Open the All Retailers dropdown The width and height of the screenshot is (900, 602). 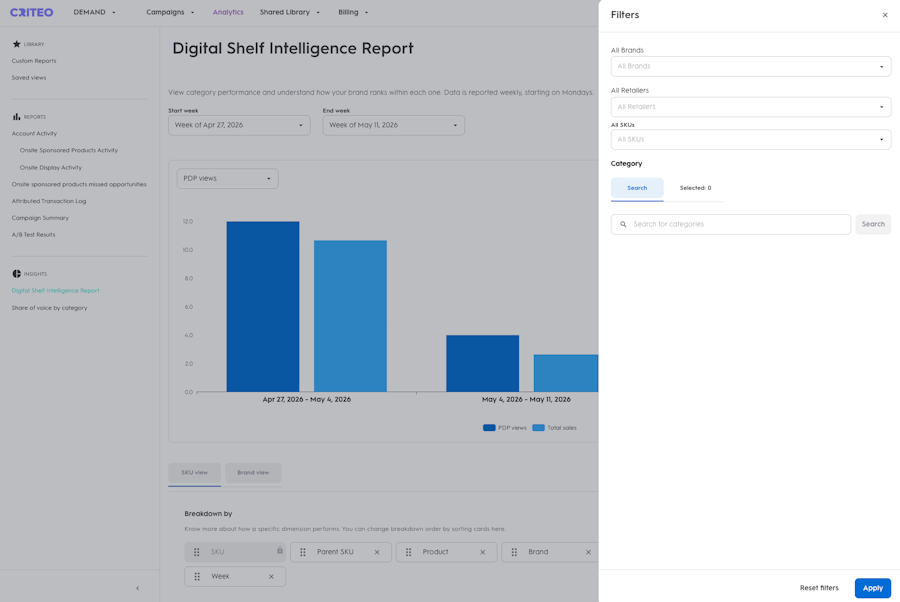(751, 107)
